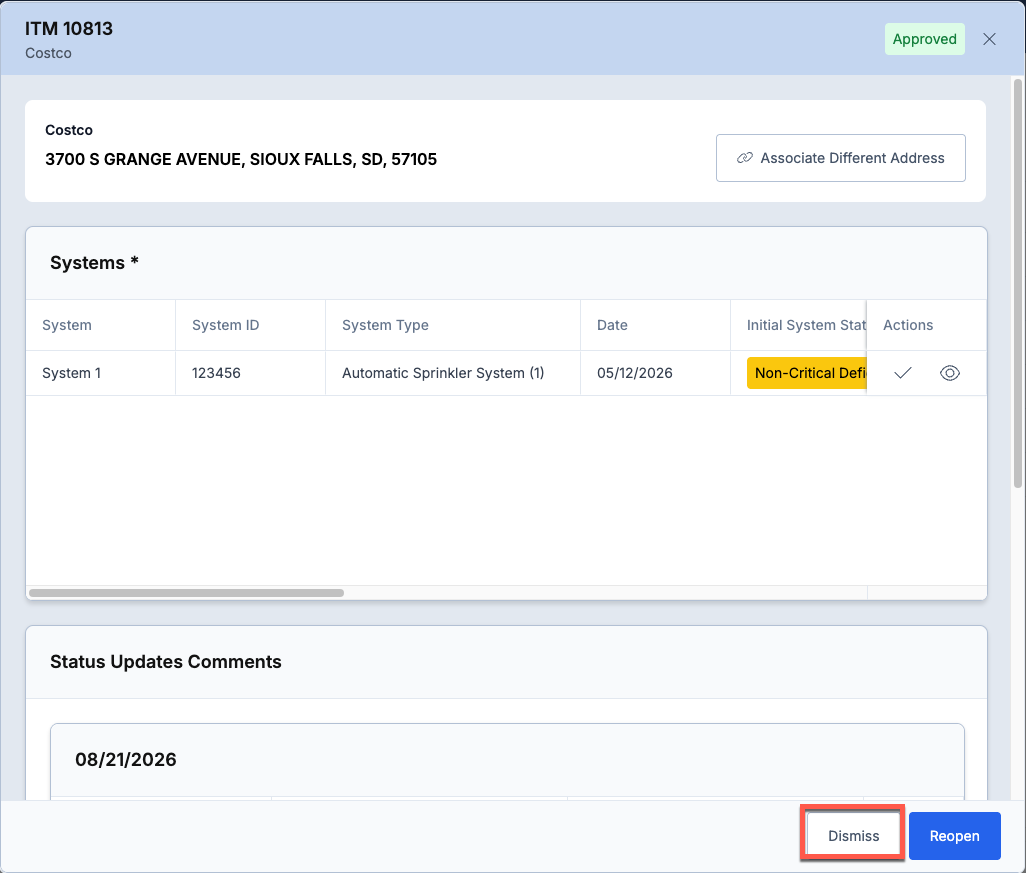This screenshot has width=1026, height=873.
Task: Click the Status Updates Comments heading
Action: (x=166, y=662)
